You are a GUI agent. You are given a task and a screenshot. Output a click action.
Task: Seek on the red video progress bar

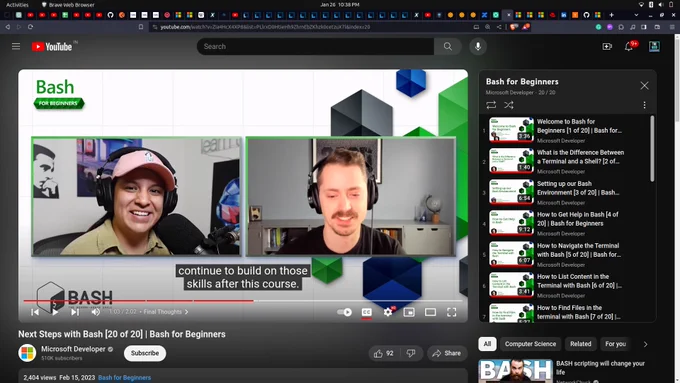[243, 301]
